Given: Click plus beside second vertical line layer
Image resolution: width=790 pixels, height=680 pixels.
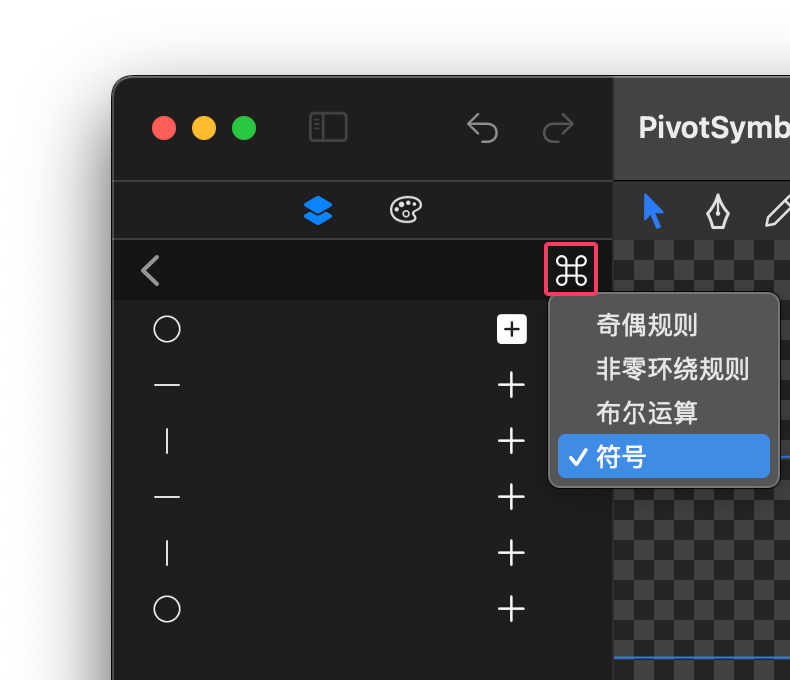Looking at the screenshot, I should point(511,553).
